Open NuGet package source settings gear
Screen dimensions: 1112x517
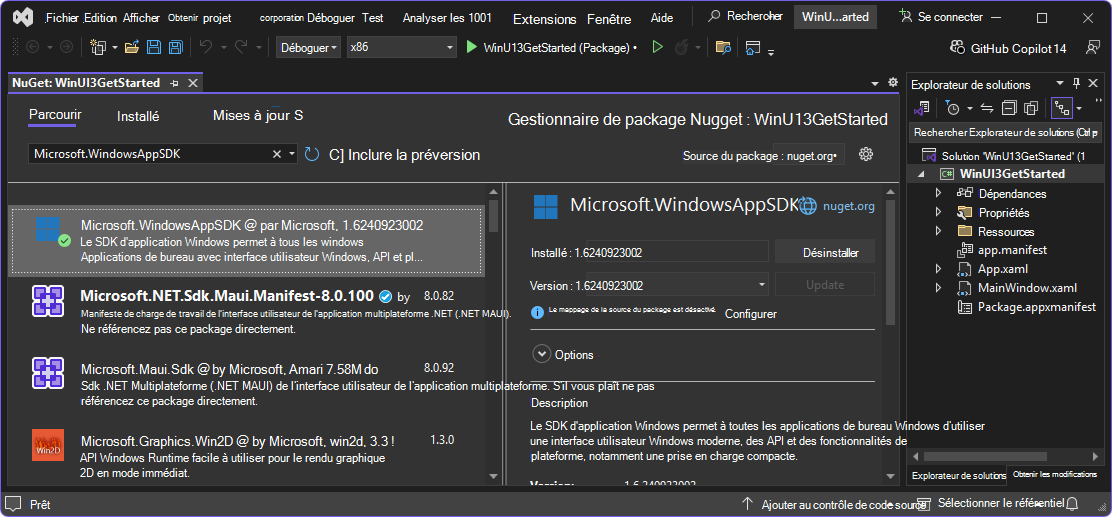865,154
